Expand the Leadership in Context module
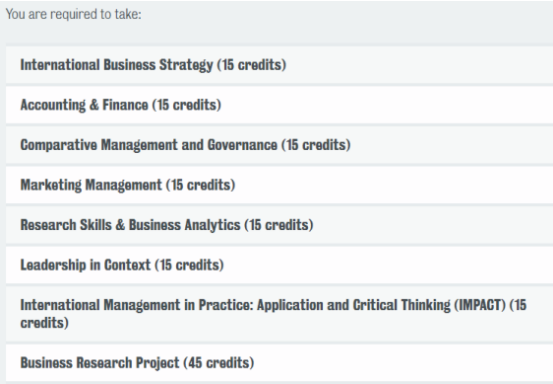Viewport: 553px width, 384px height. [279, 265]
